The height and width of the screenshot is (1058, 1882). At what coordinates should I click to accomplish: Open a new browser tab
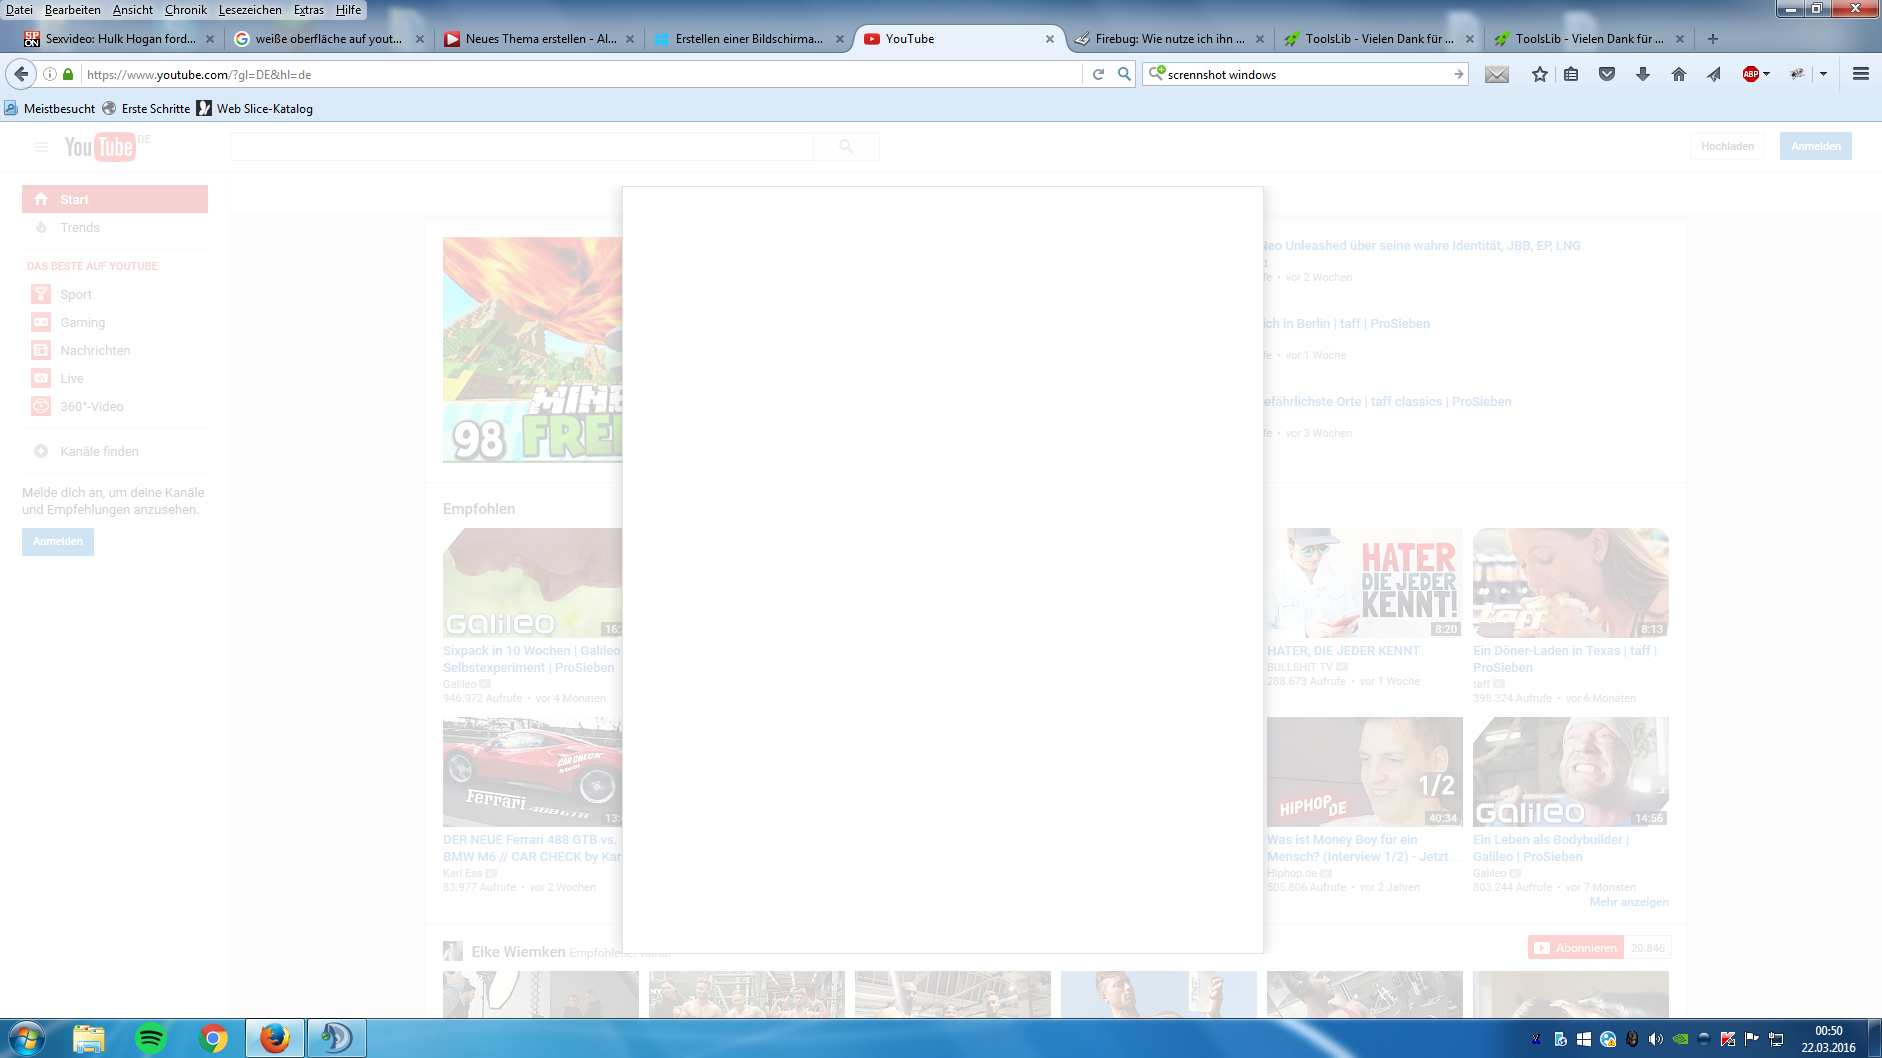(1712, 39)
